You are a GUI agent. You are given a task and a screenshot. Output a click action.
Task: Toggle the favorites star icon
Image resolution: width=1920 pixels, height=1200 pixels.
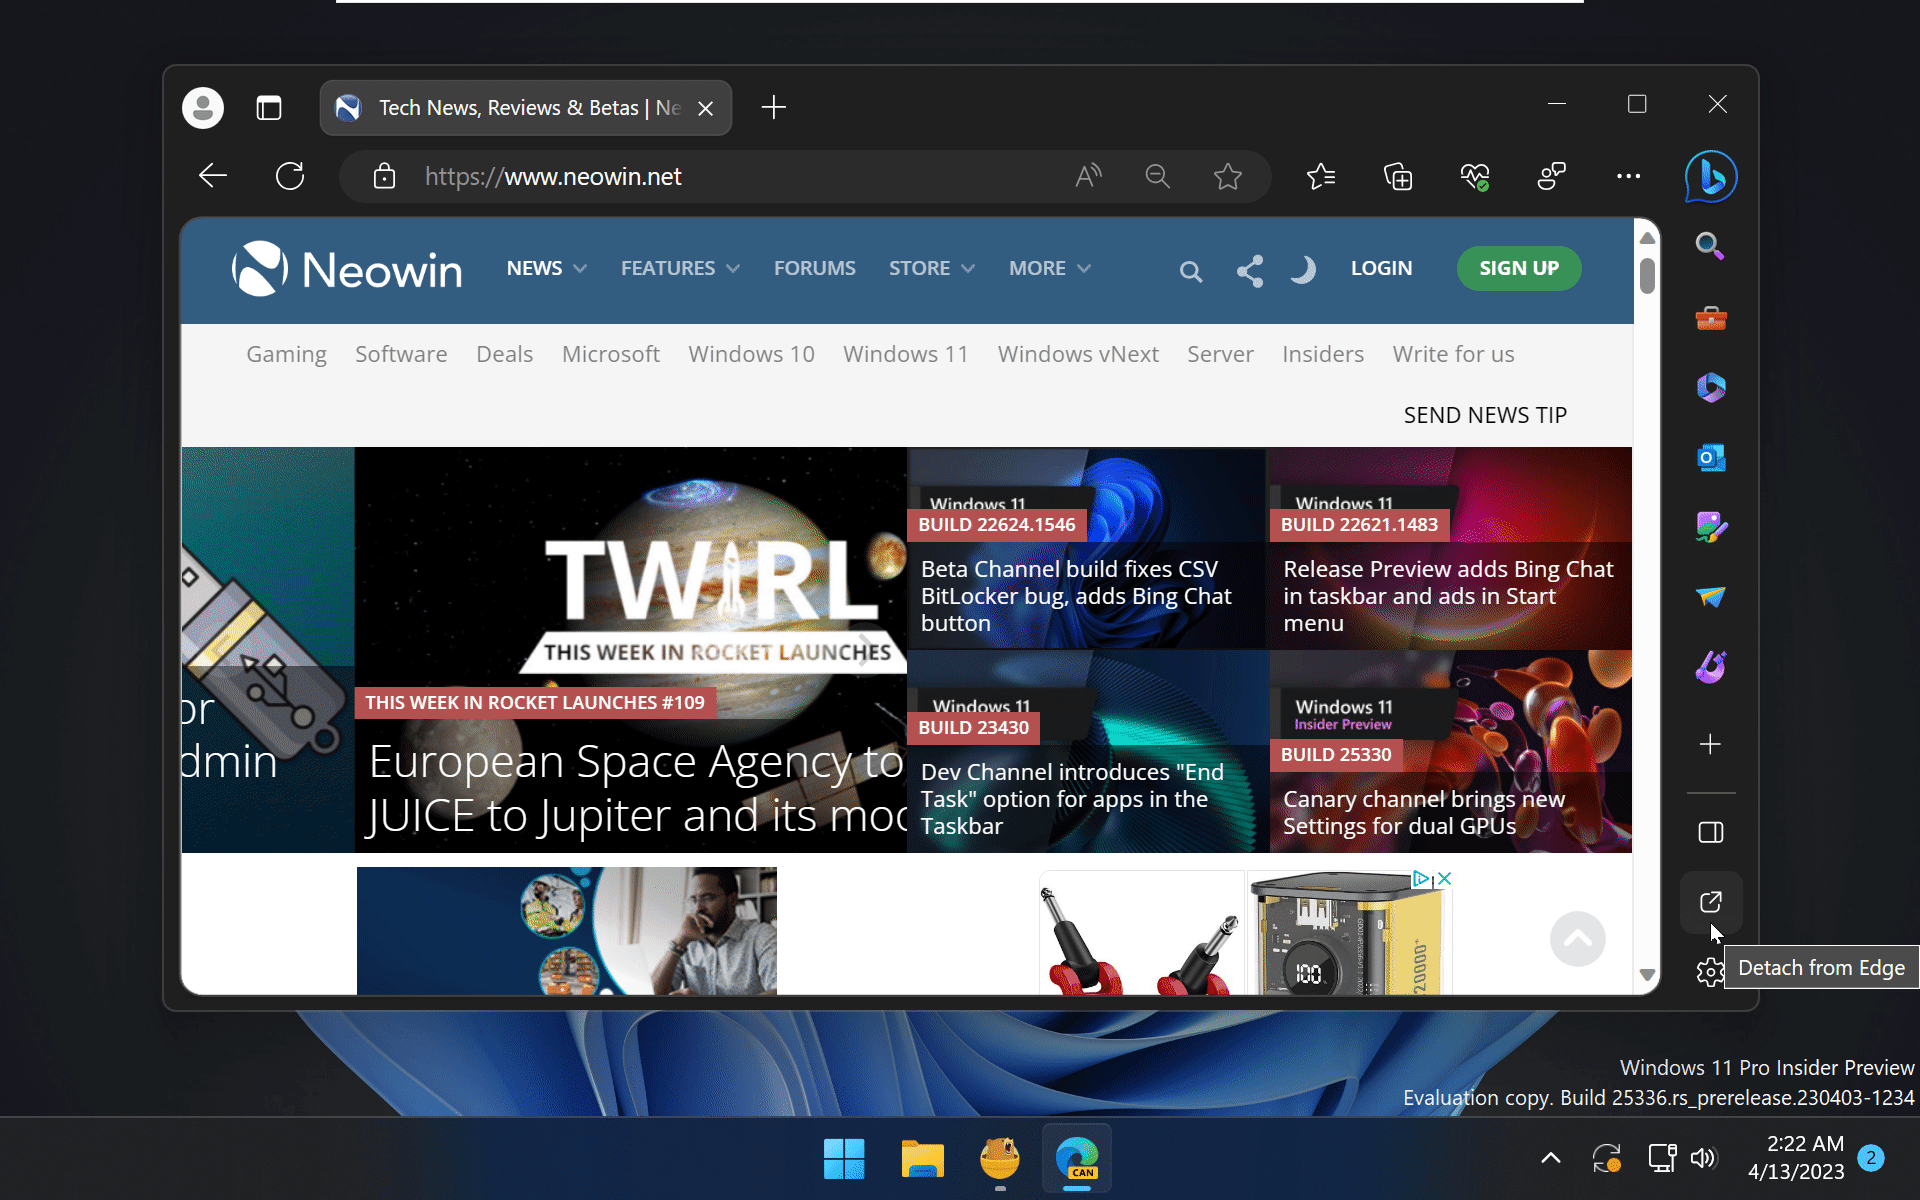(1227, 174)
